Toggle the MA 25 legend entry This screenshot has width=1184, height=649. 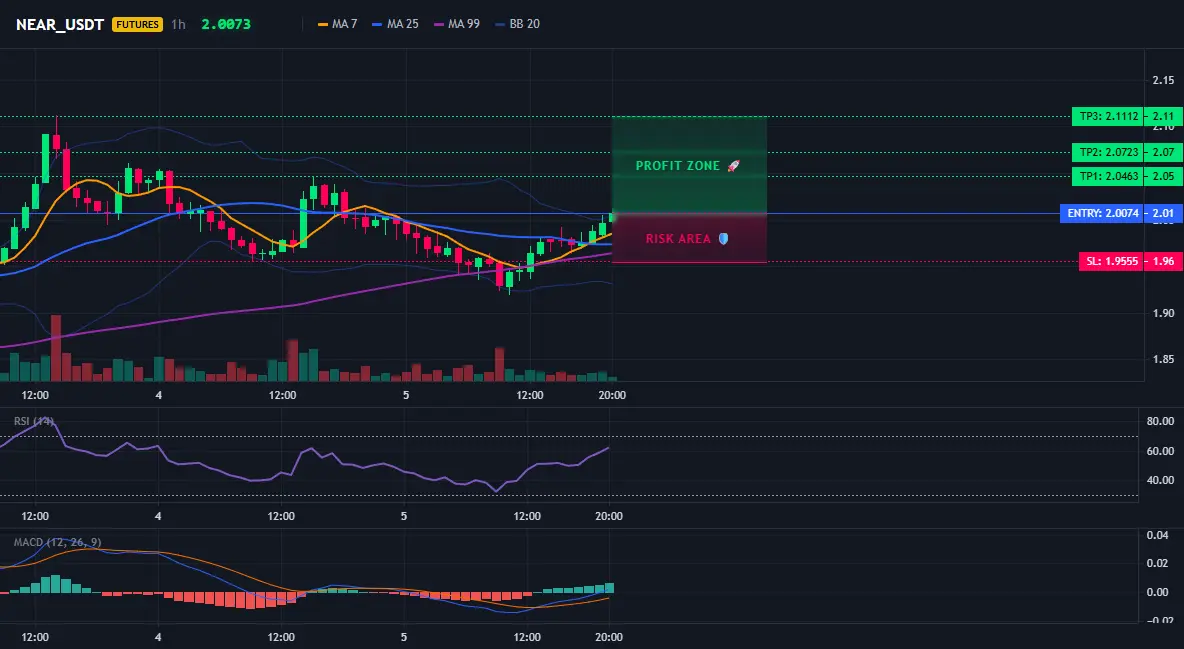(395, 24)
